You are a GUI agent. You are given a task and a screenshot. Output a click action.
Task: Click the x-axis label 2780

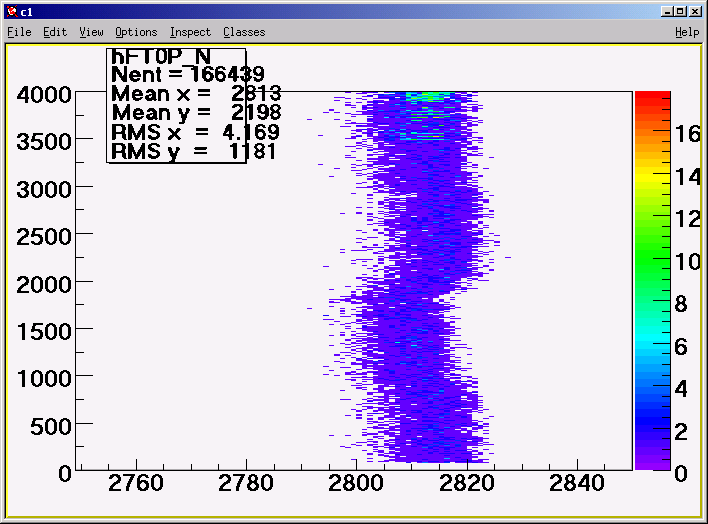pos(246,483)
